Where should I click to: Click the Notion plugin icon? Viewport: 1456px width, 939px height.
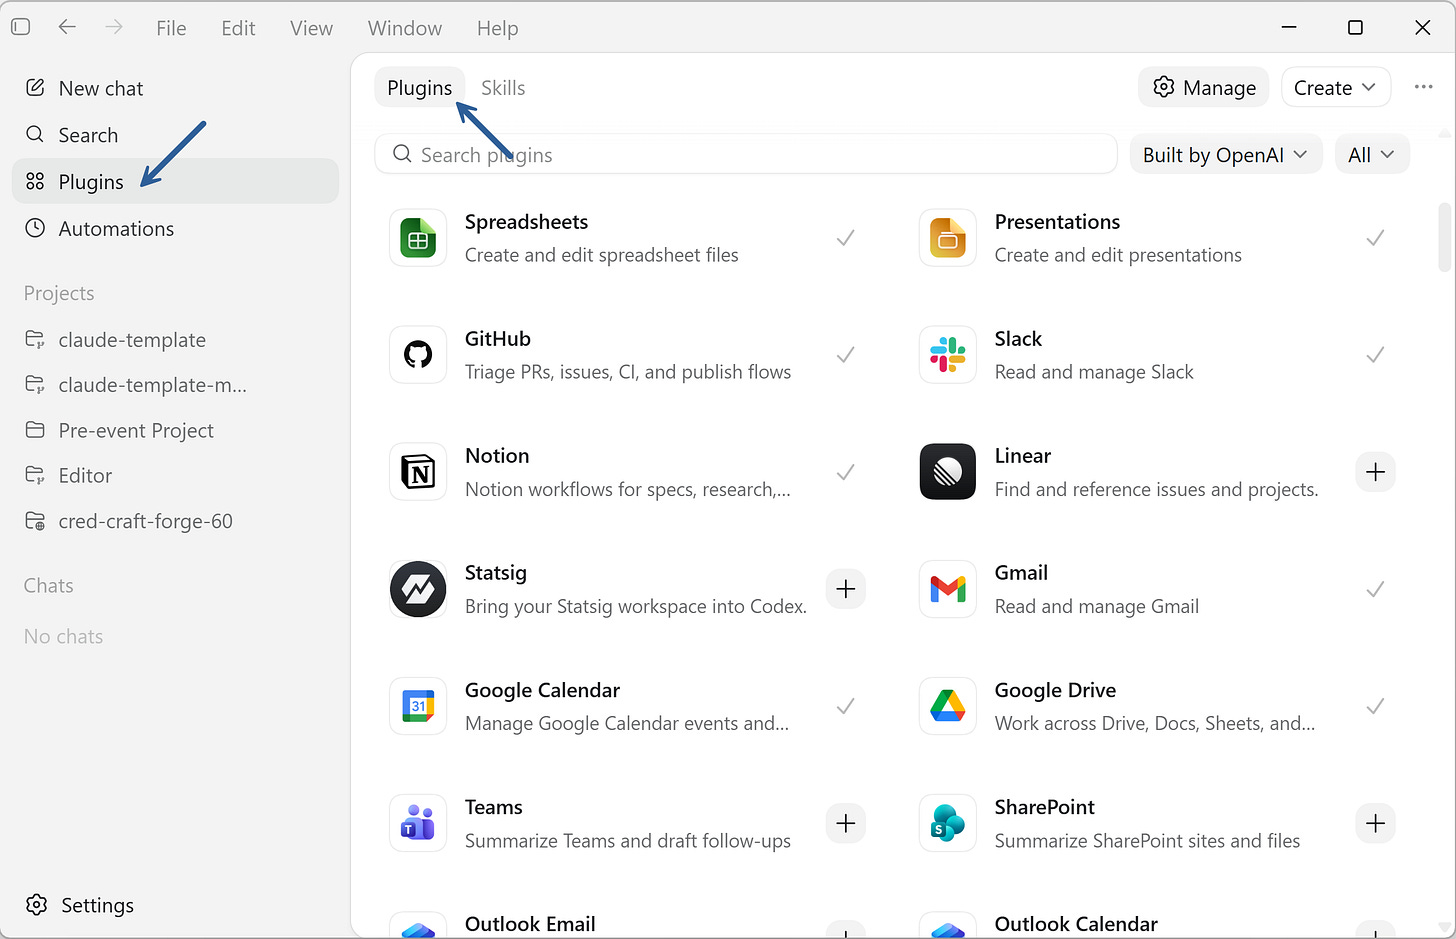[418, 472]
